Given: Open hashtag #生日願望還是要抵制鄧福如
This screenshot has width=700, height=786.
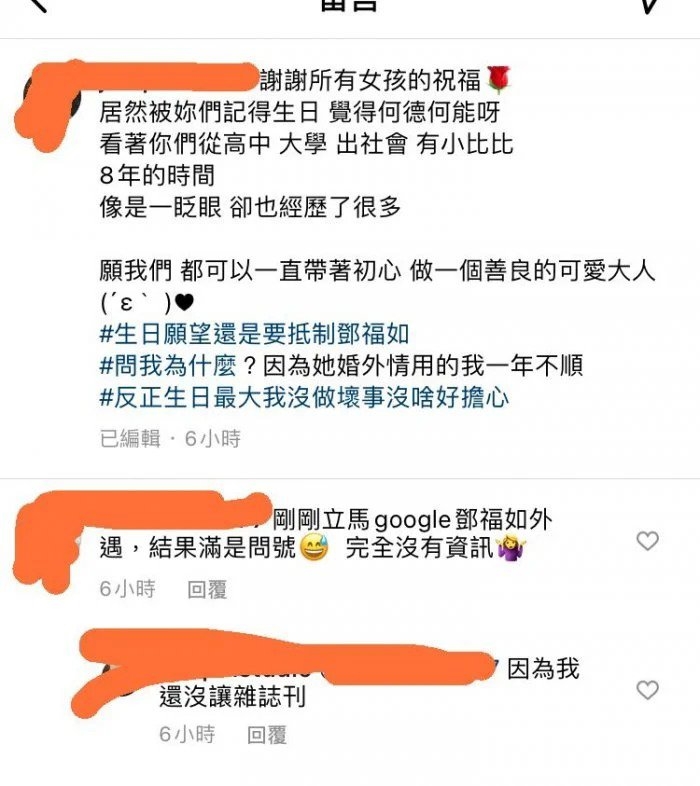Looking at the screenshot, I should tap(254, 334).
